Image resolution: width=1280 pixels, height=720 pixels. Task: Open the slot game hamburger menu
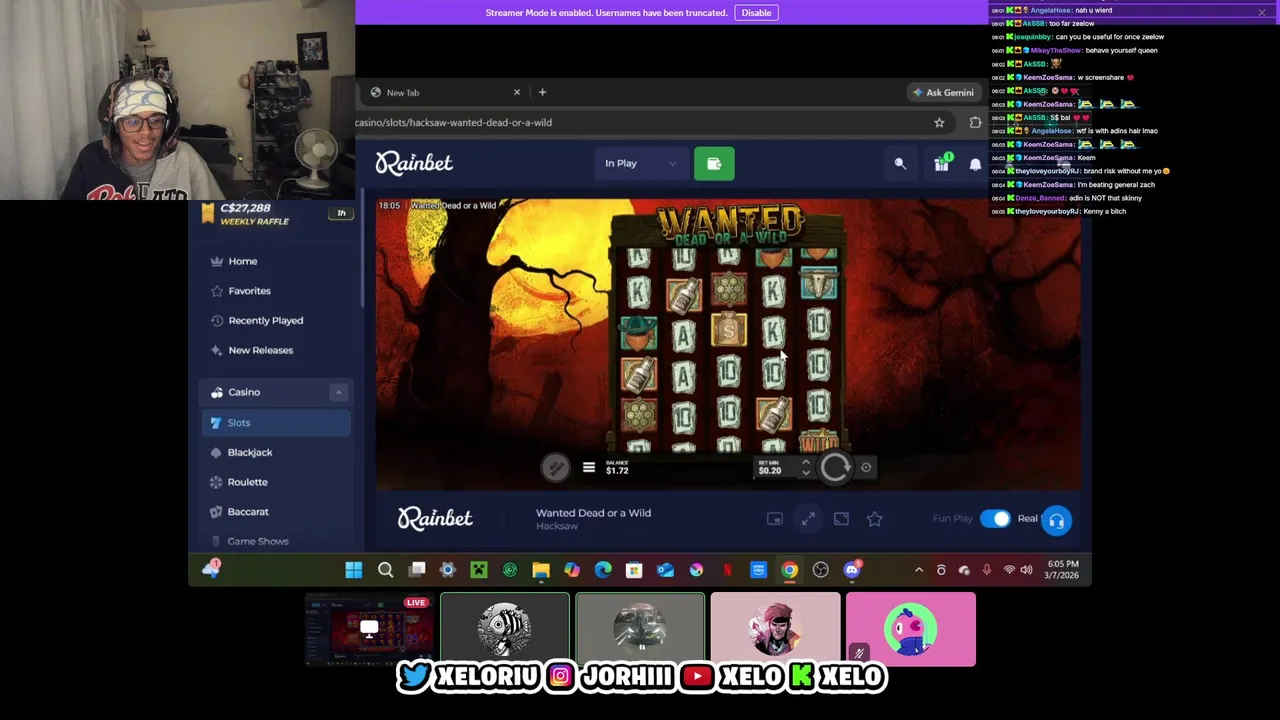click(x=589, y=468)
